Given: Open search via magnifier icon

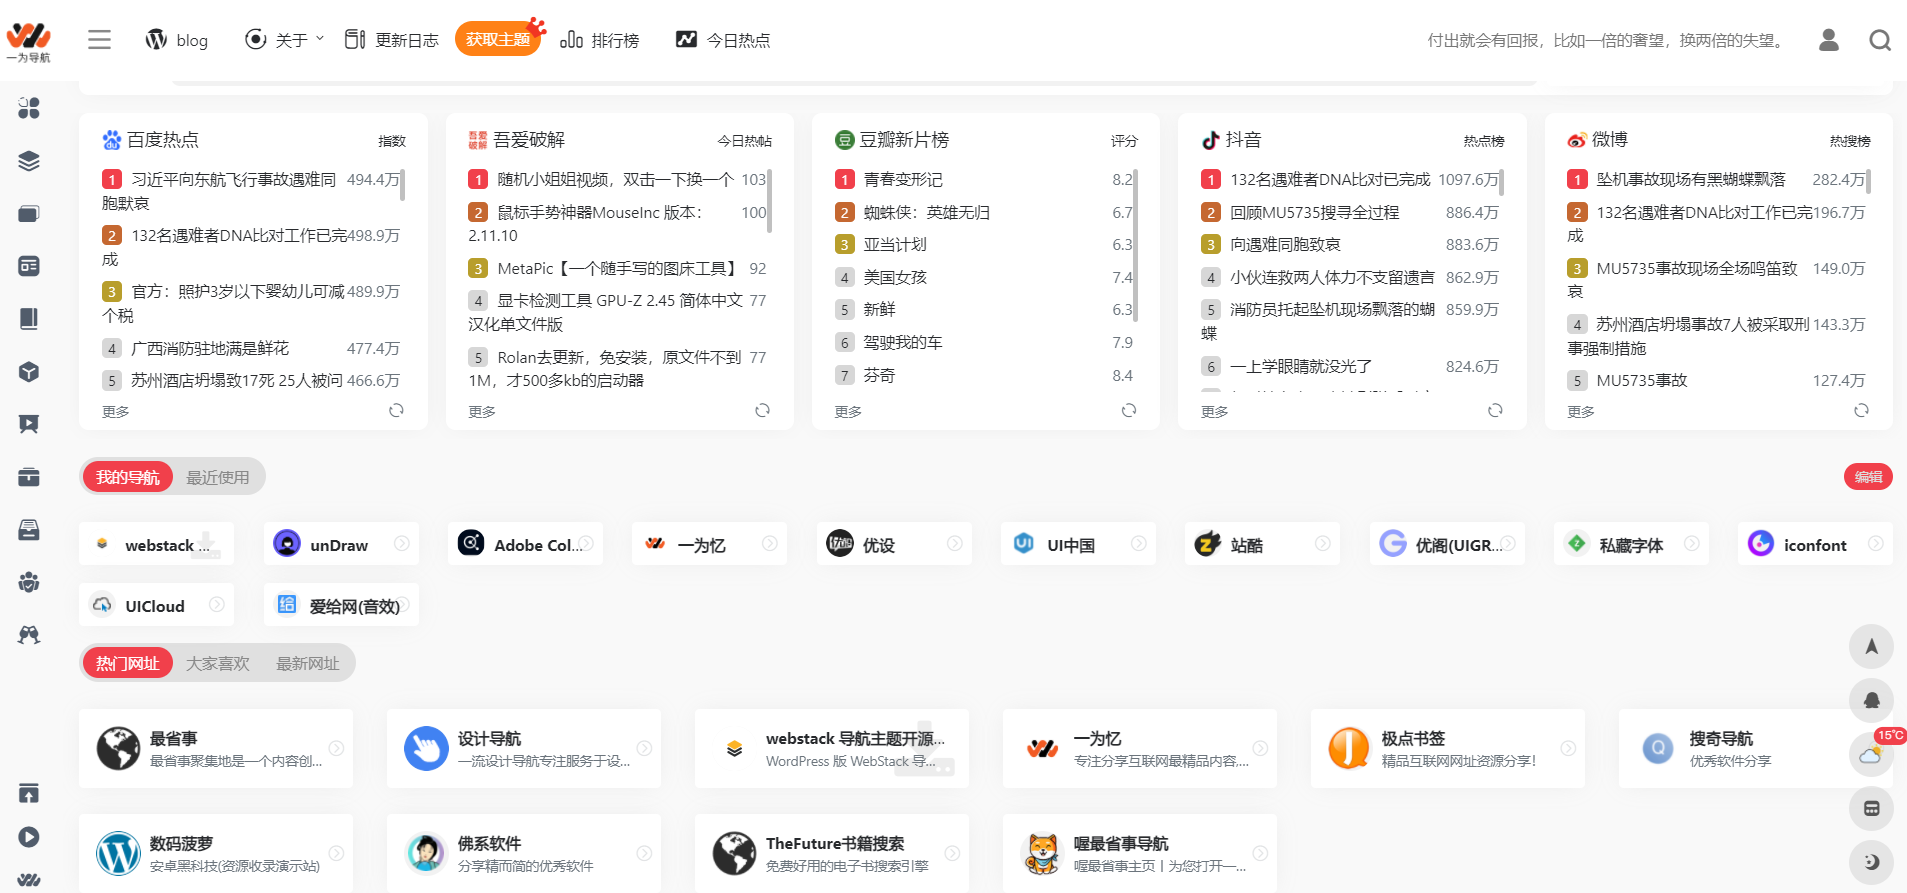Looking at the screenshot, I should pyautogui.click(x=1880, y=40).
